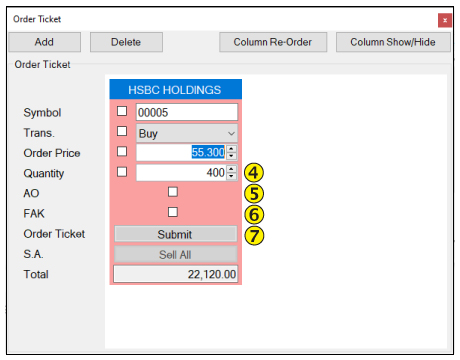Click the Total field 22,120.00

click(175, 274)
